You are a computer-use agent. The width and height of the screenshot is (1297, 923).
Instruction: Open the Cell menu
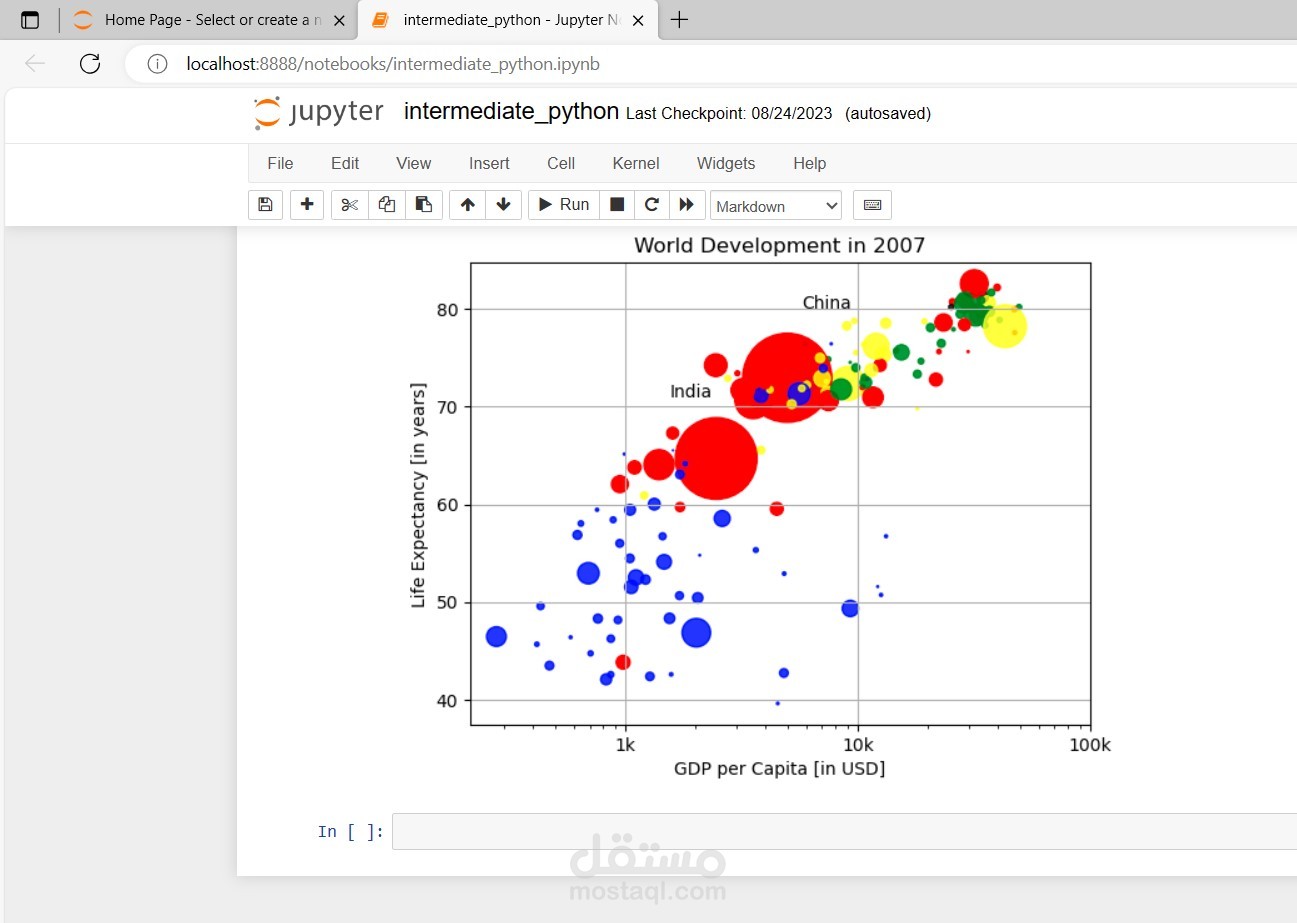pyautogui.click(x=561, y=163)
